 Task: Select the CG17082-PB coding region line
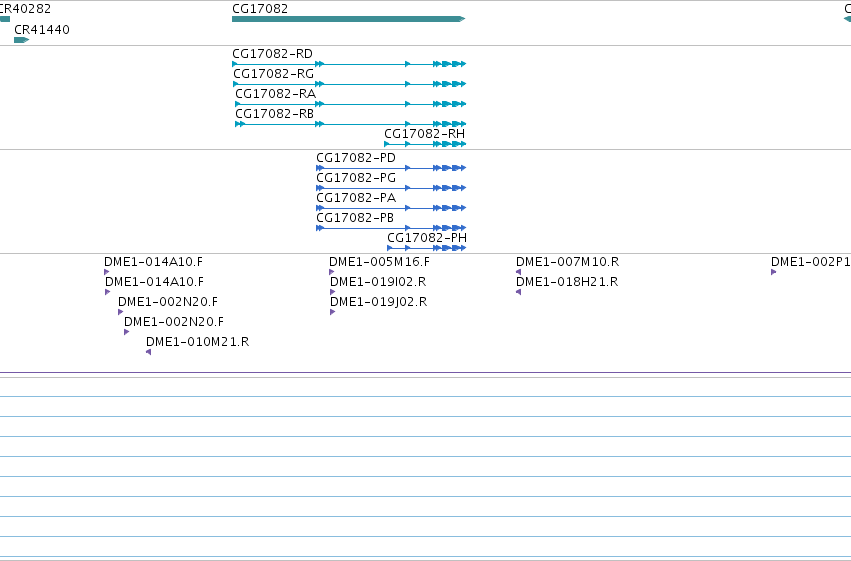coord(391,228)
